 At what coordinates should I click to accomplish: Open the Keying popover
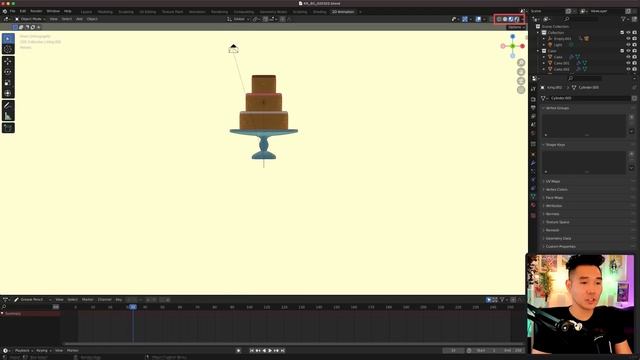(43, 351)
